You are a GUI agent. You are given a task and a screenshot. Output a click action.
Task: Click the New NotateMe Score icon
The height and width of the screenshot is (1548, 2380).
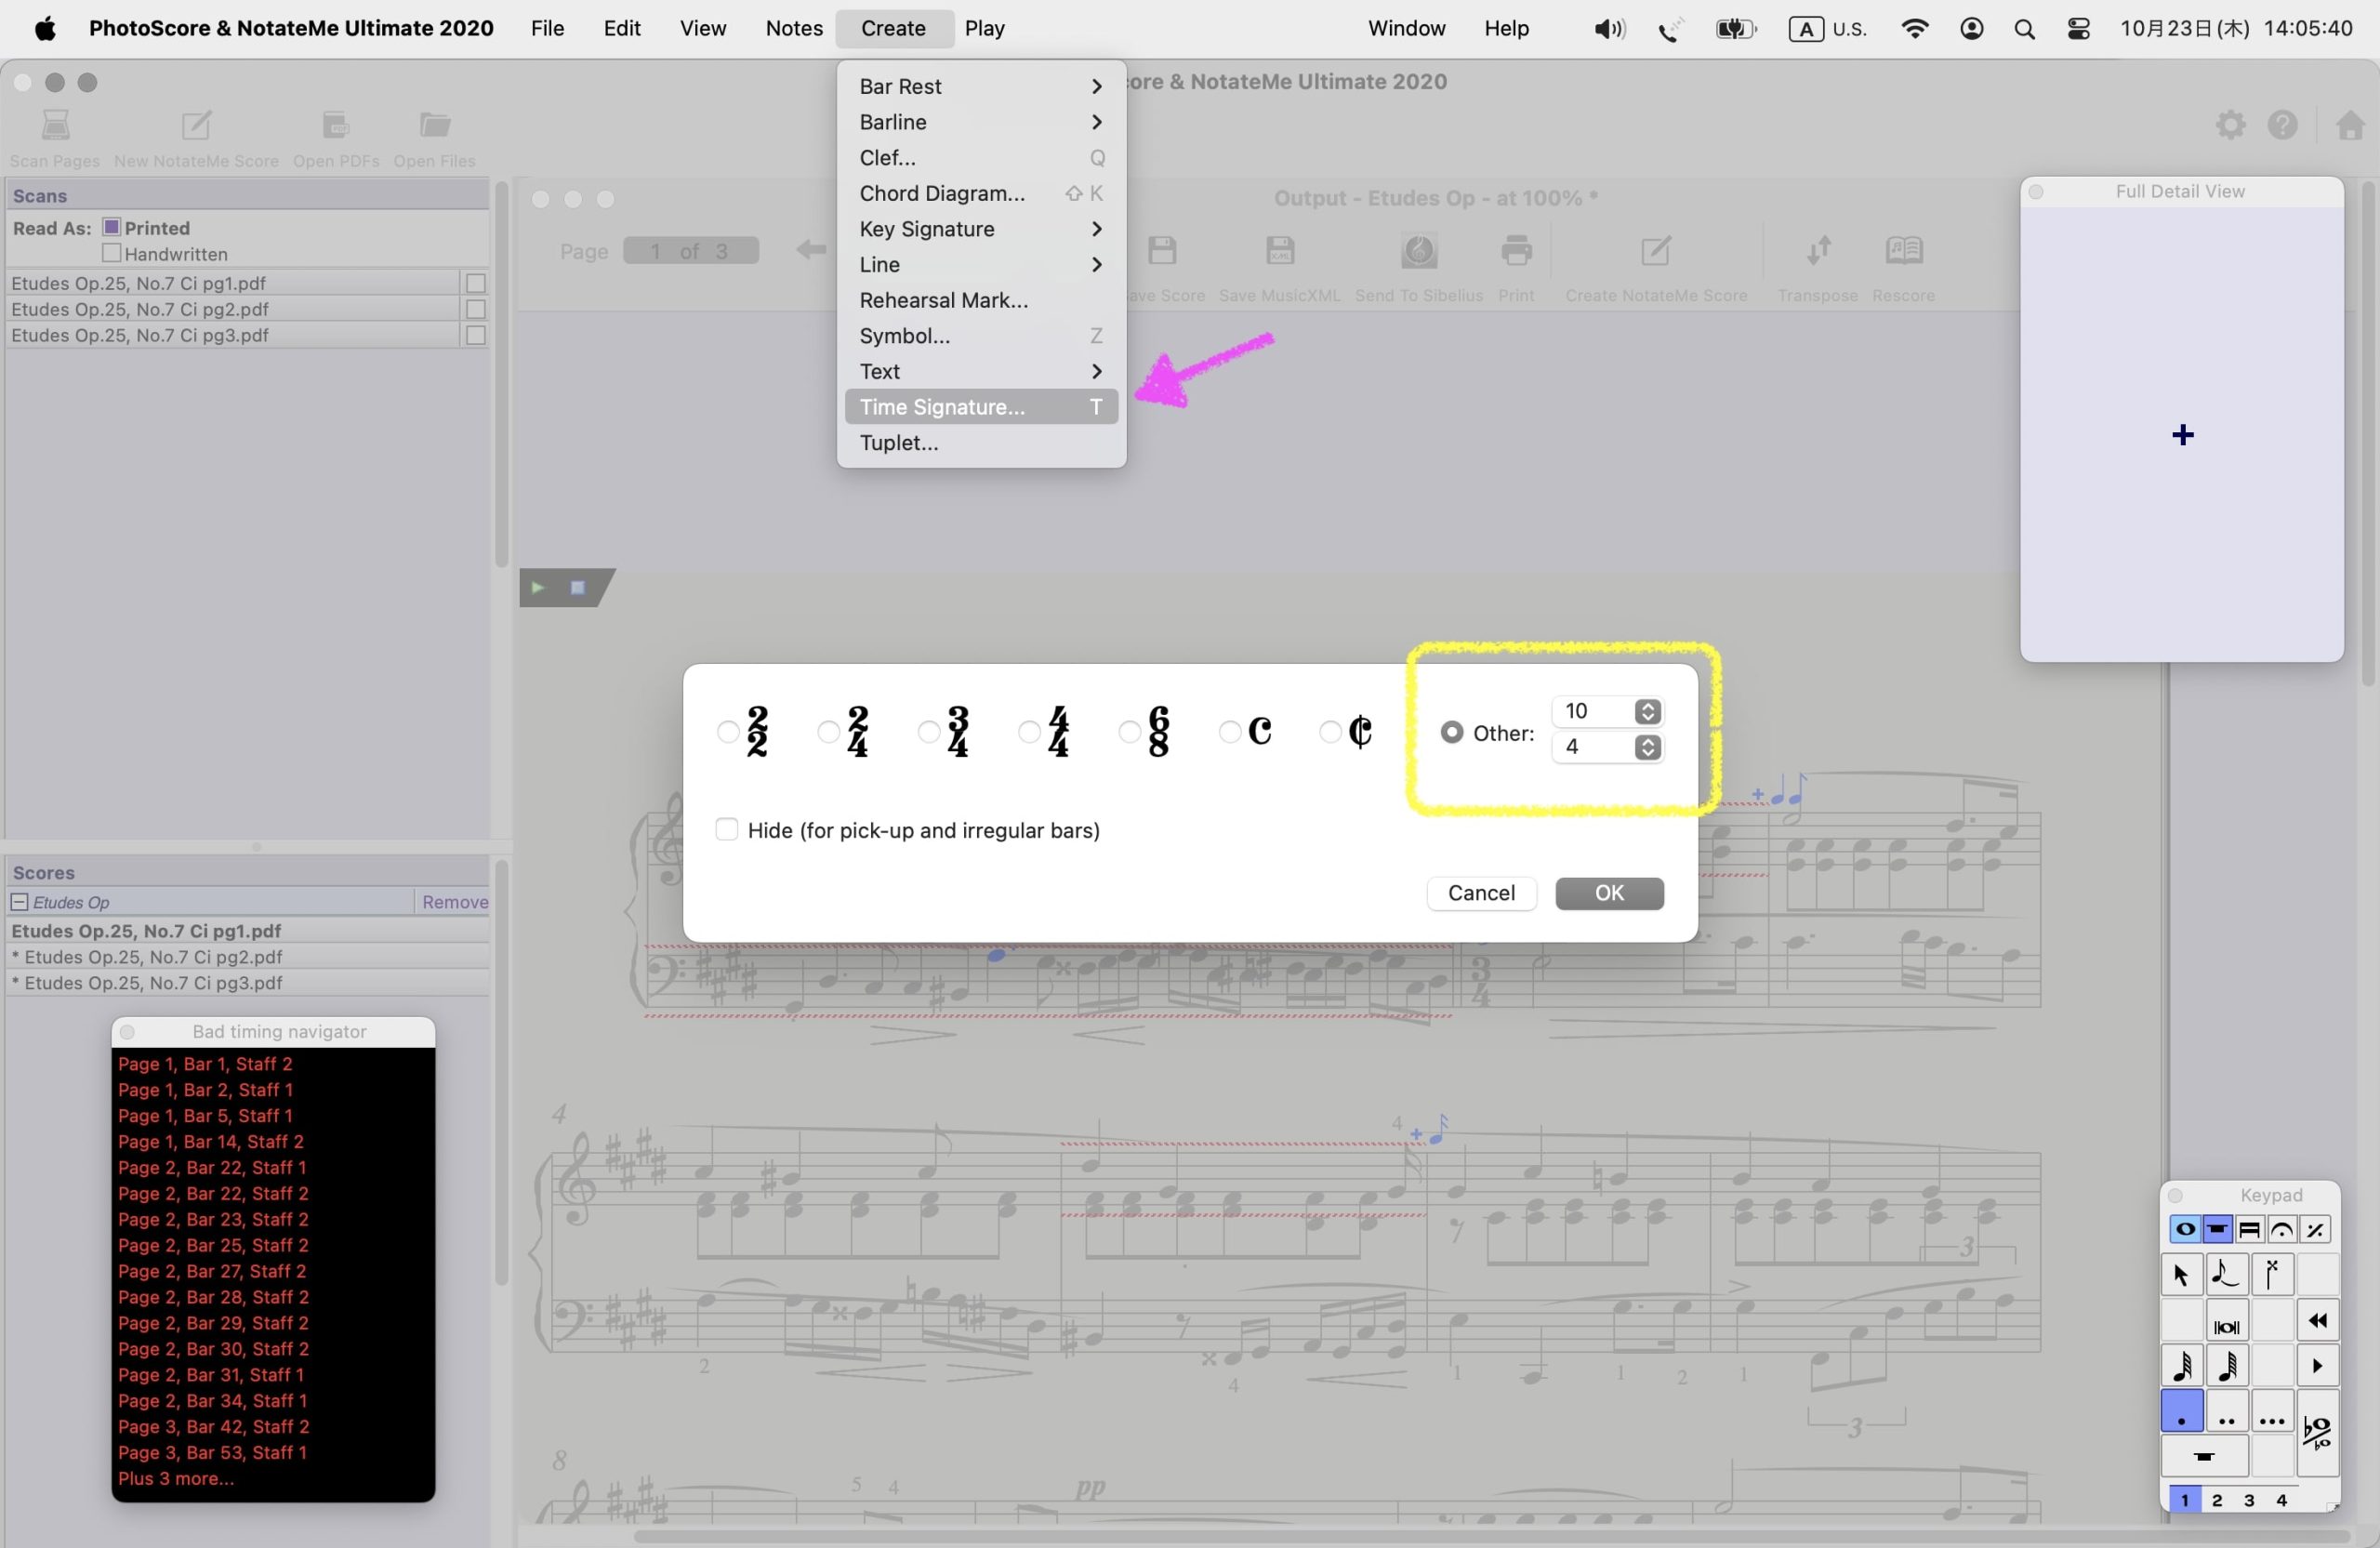[196, 126]
